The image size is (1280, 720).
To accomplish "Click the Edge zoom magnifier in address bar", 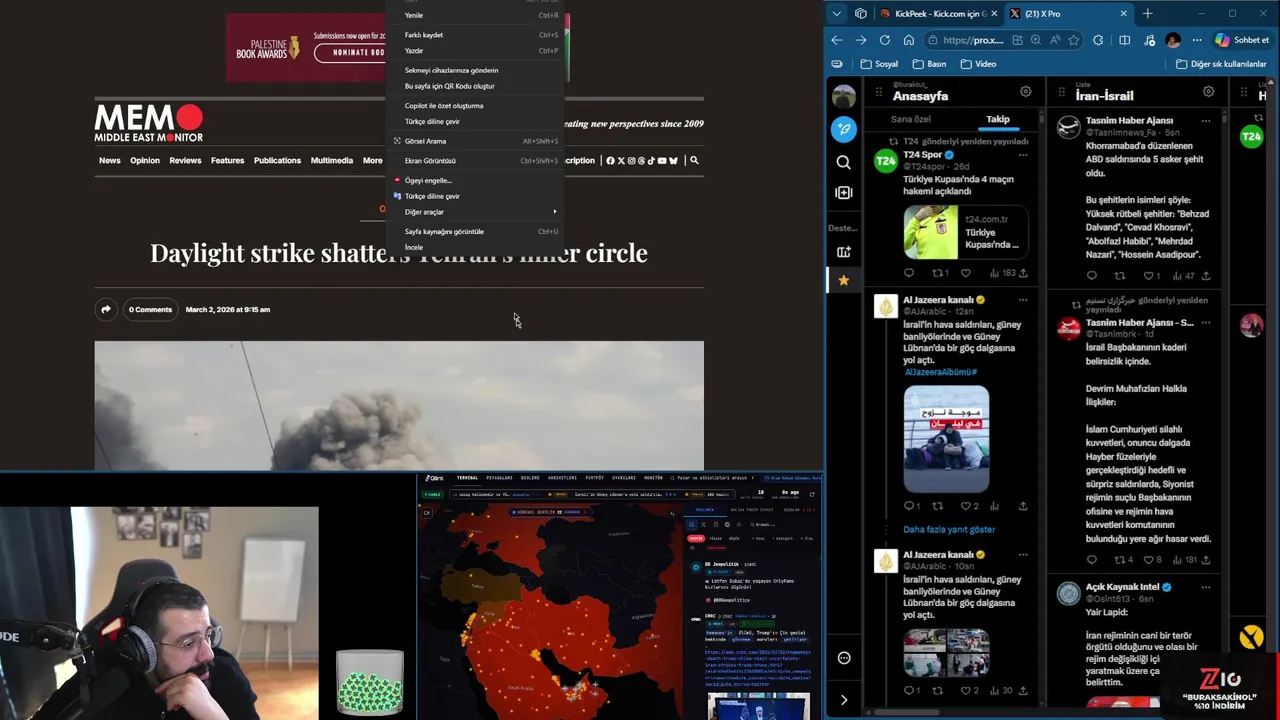I will coord(1036,40).
